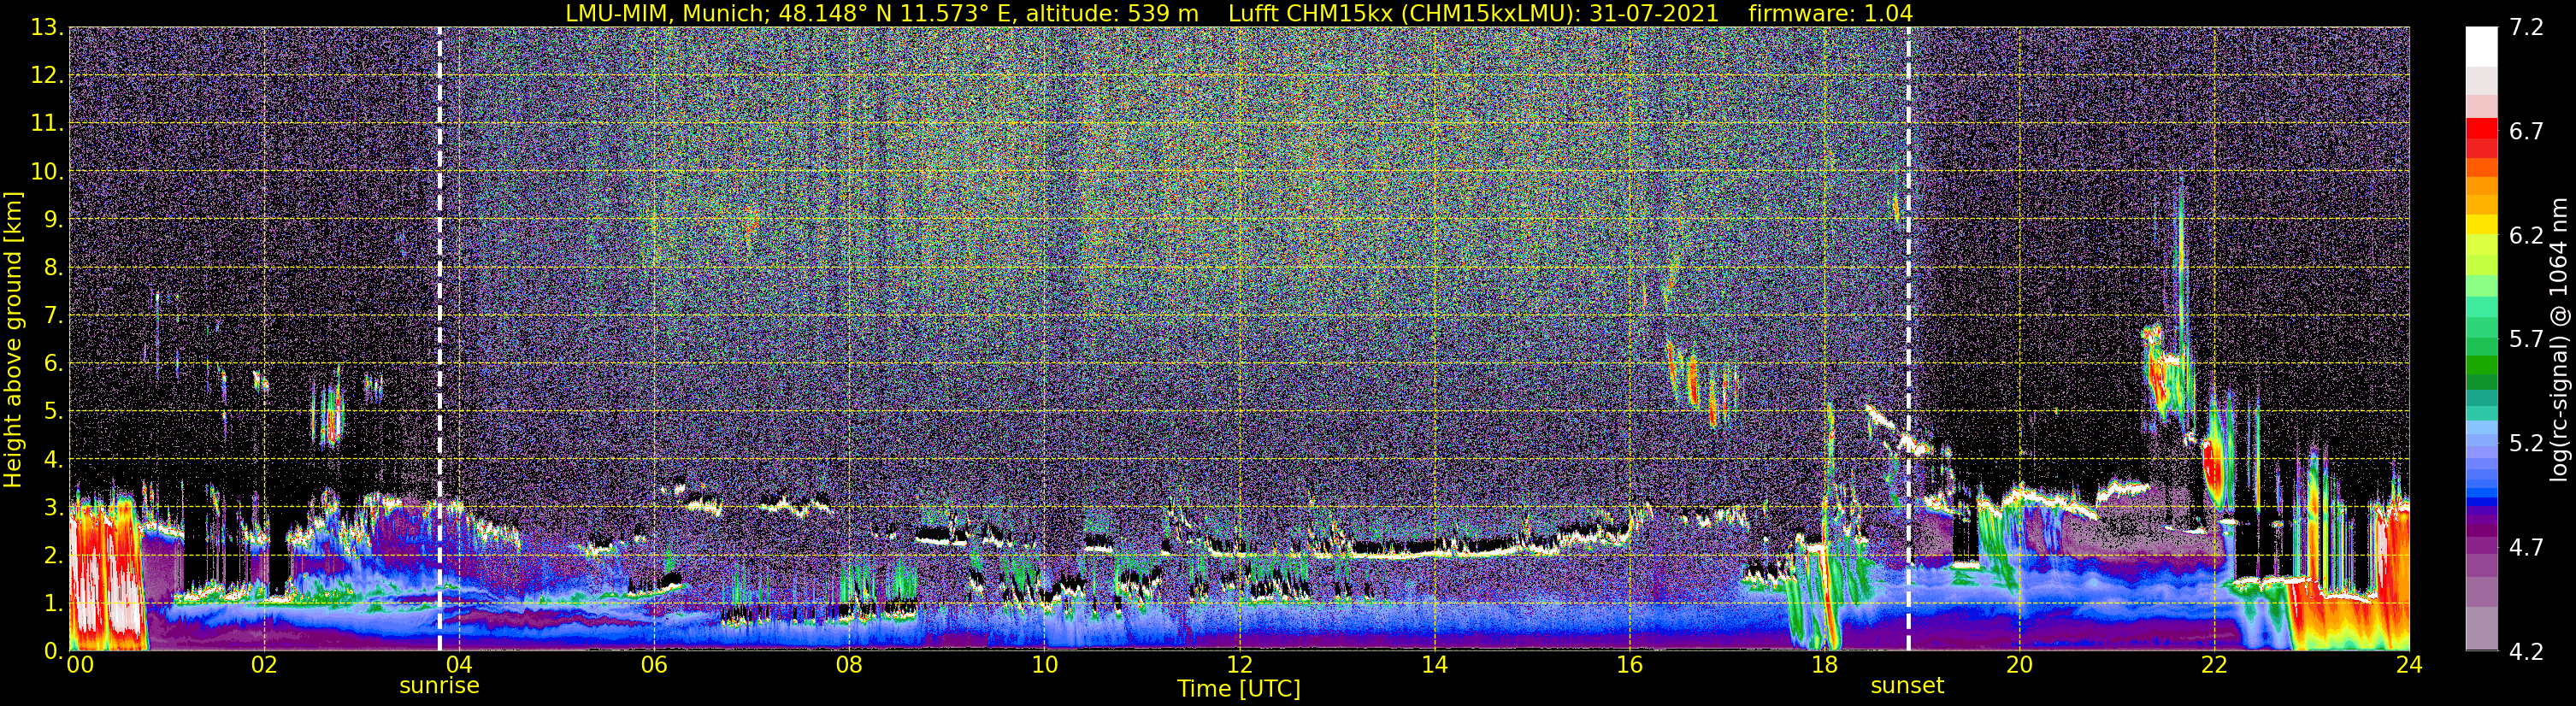
Task: Click the time axis tick '24'
Action: (x=2409, y=665)
